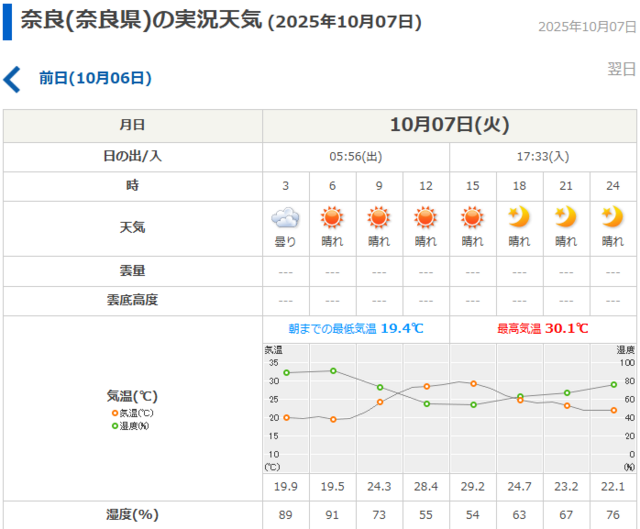The width and height of the screenshot is (640, 529).
Task: Click the 29.2 temperature point on graph
Action: [x=473, y=383]
